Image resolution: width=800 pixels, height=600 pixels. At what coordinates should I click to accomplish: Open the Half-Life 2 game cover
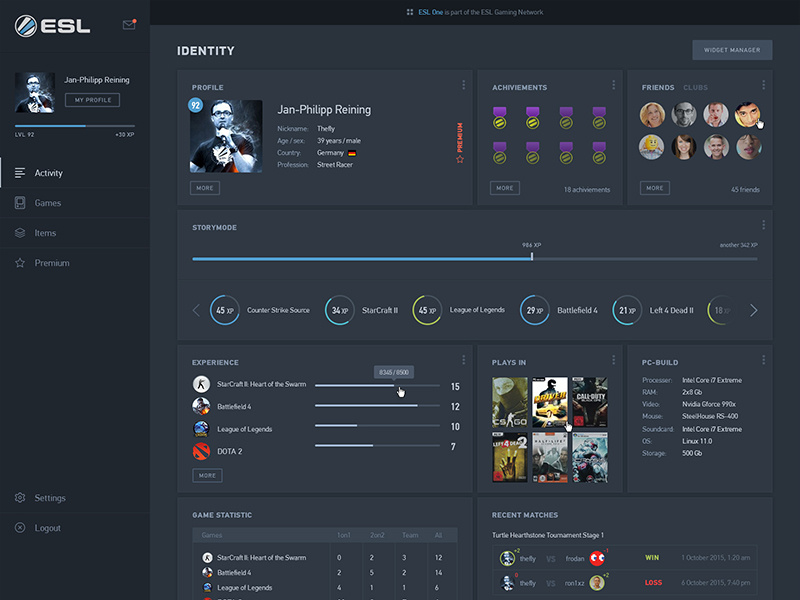click(x=549, y=457)
